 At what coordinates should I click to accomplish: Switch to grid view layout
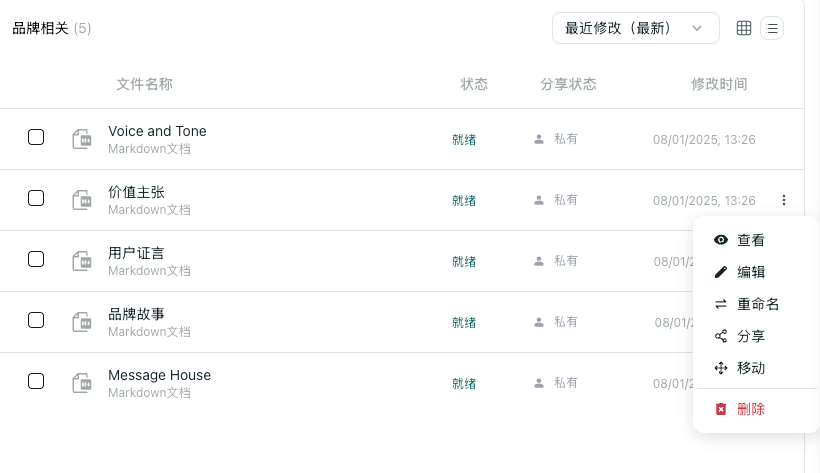[744, 28]
